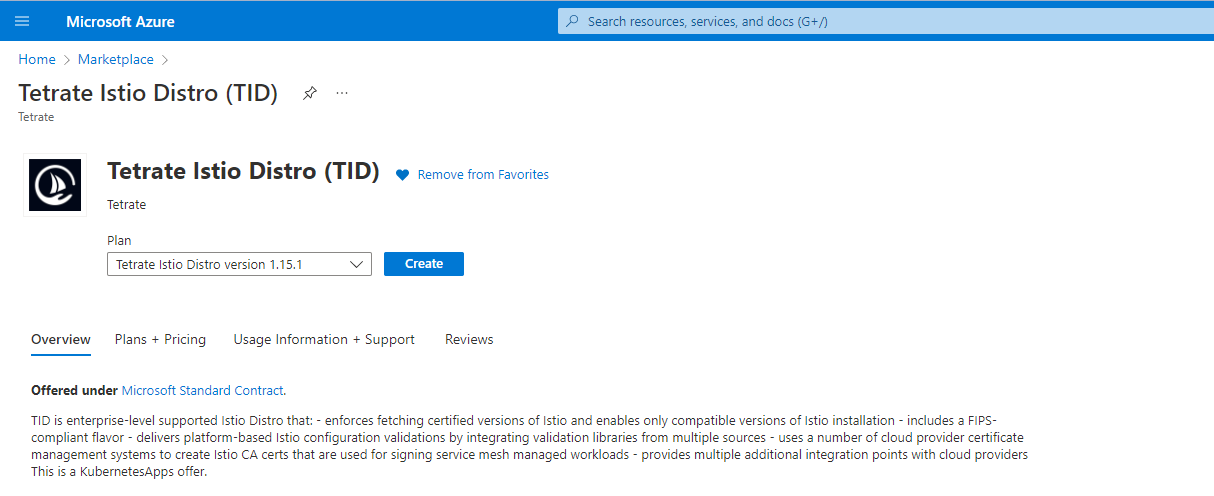Image resolution: width=1214 pixels, height=496 pixels.
Task: Click the magnifier icon in search bar
Action: [x=572, y=21]
